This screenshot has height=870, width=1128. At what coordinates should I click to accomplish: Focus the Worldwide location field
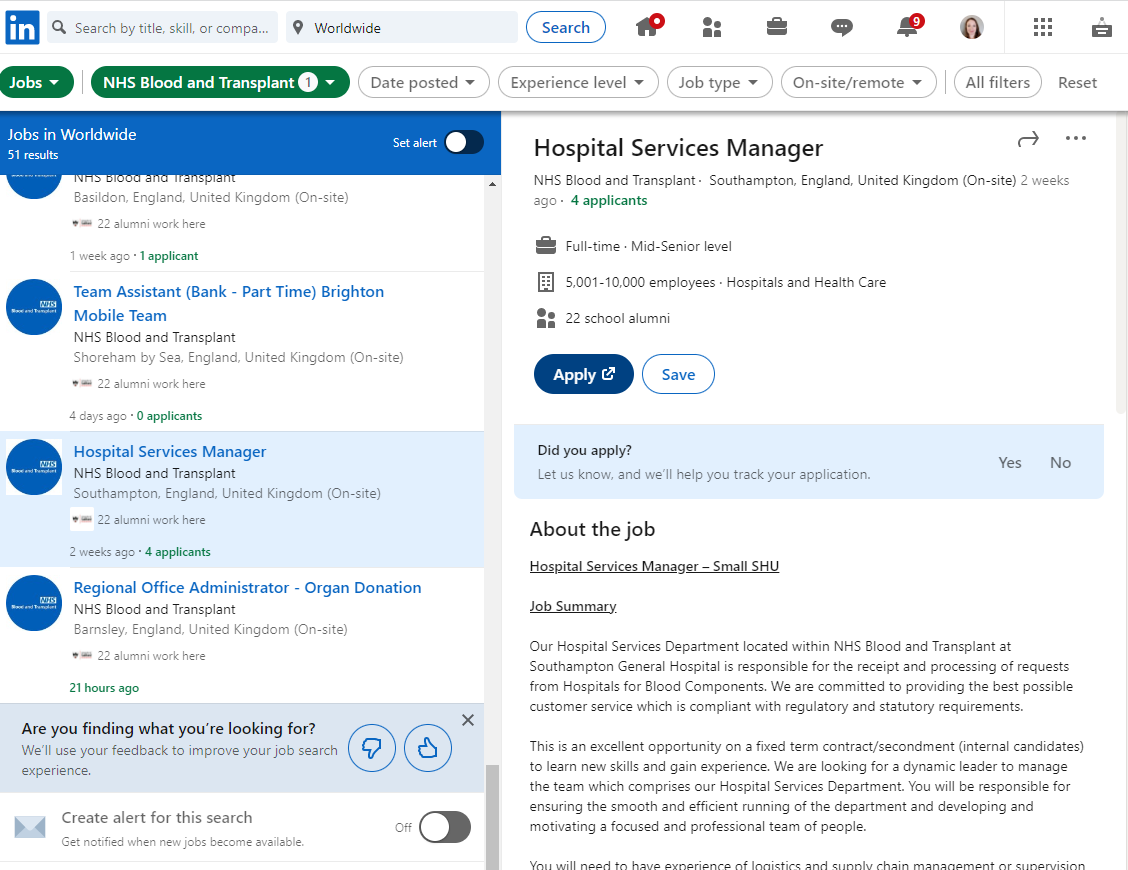point(401,28)
